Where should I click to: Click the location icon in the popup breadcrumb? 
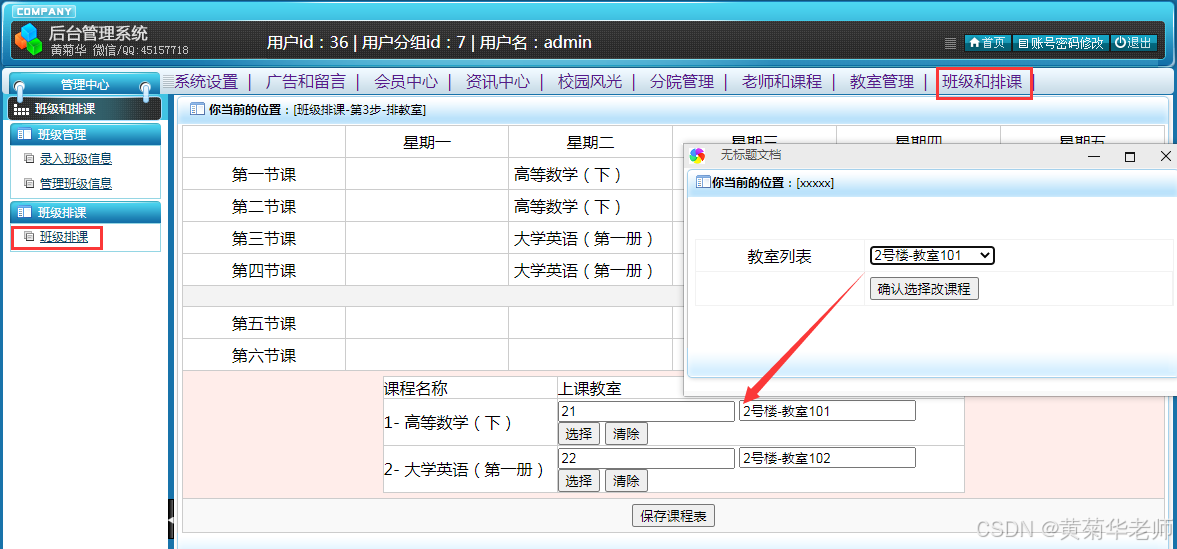pos(703,182)
